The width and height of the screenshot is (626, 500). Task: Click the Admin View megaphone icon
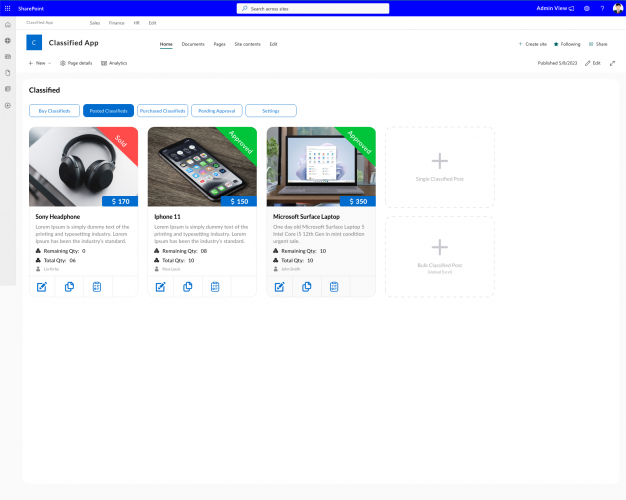click(571, 8)
